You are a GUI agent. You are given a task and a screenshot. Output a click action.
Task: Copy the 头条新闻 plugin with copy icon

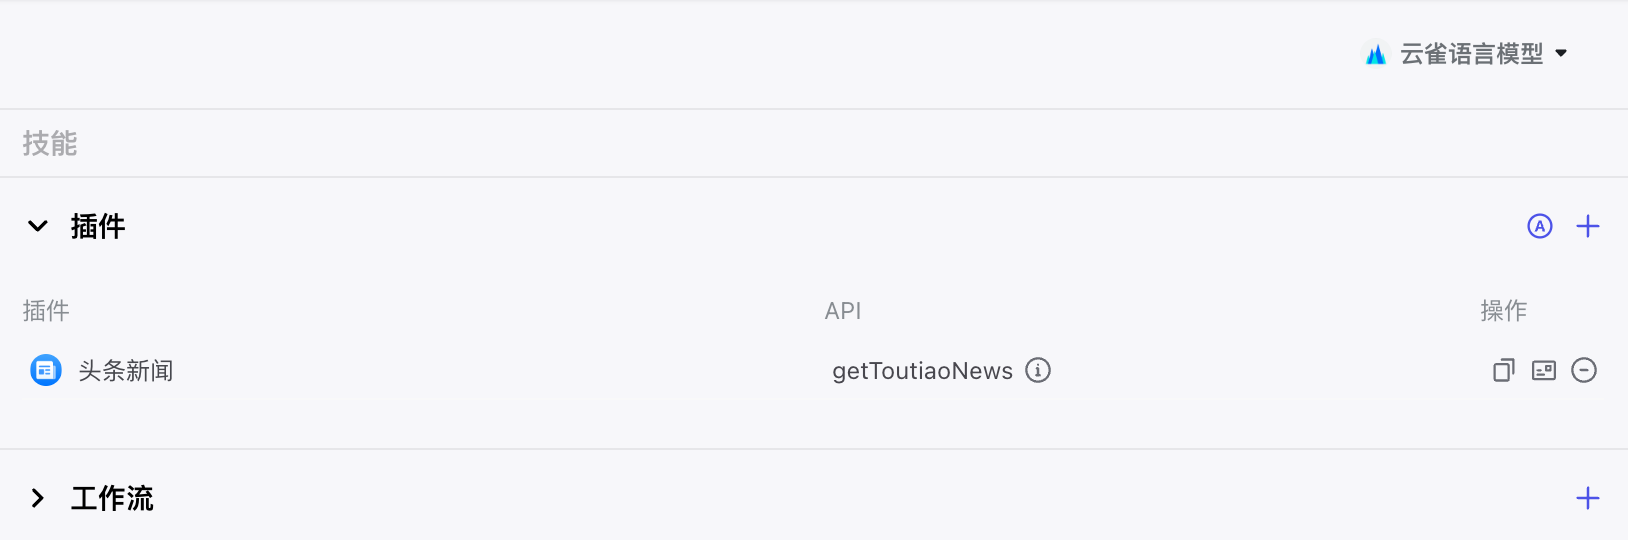coord(1504,370)
